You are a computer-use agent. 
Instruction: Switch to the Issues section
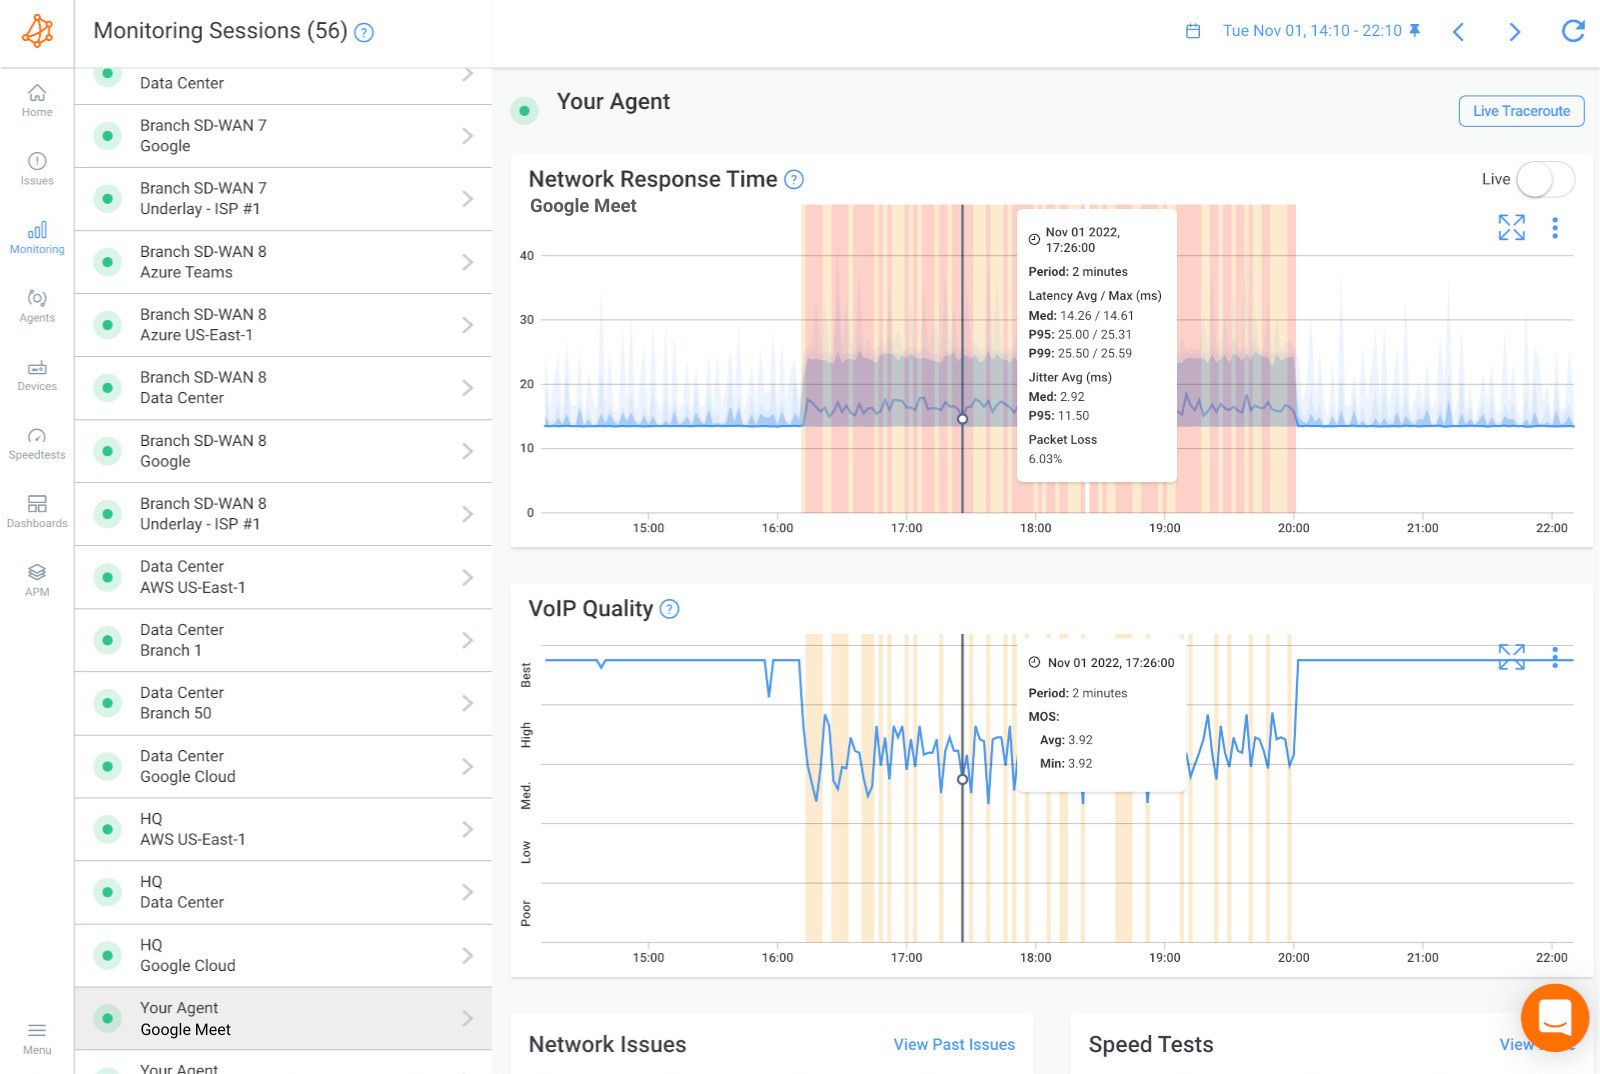pyautogui.click(x=37, y=168)
